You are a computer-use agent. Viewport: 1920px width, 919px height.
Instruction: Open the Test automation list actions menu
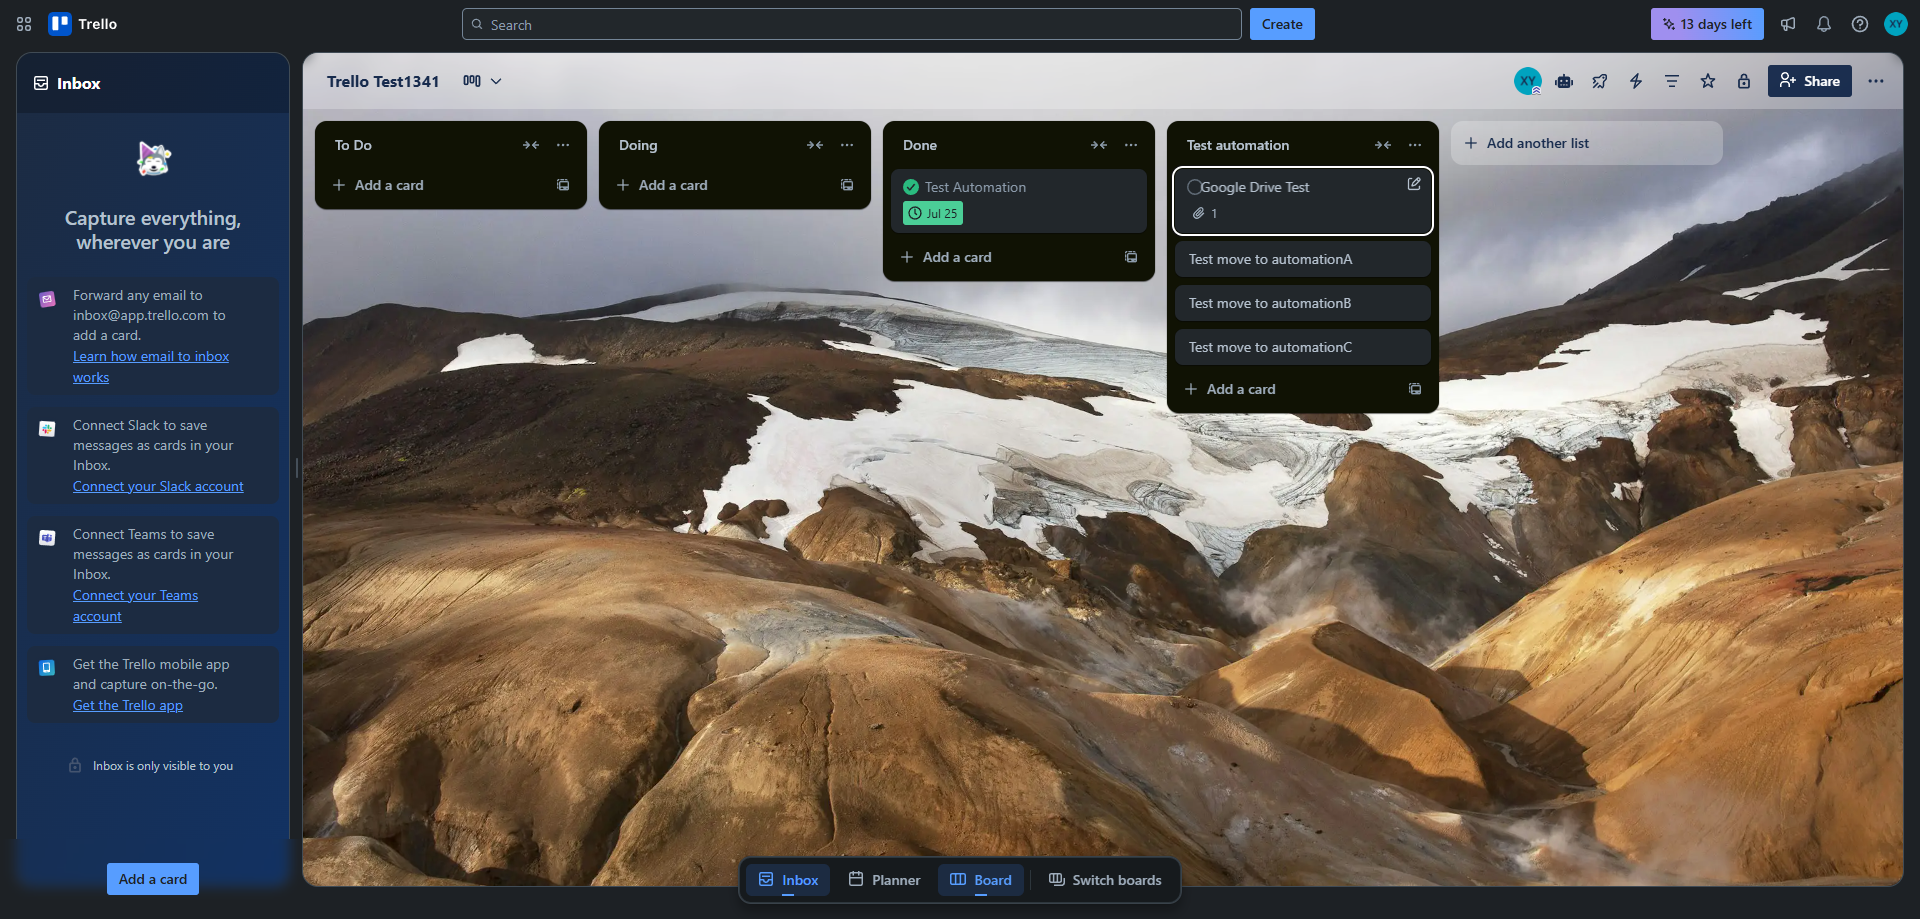click(x=1415, y=145)
